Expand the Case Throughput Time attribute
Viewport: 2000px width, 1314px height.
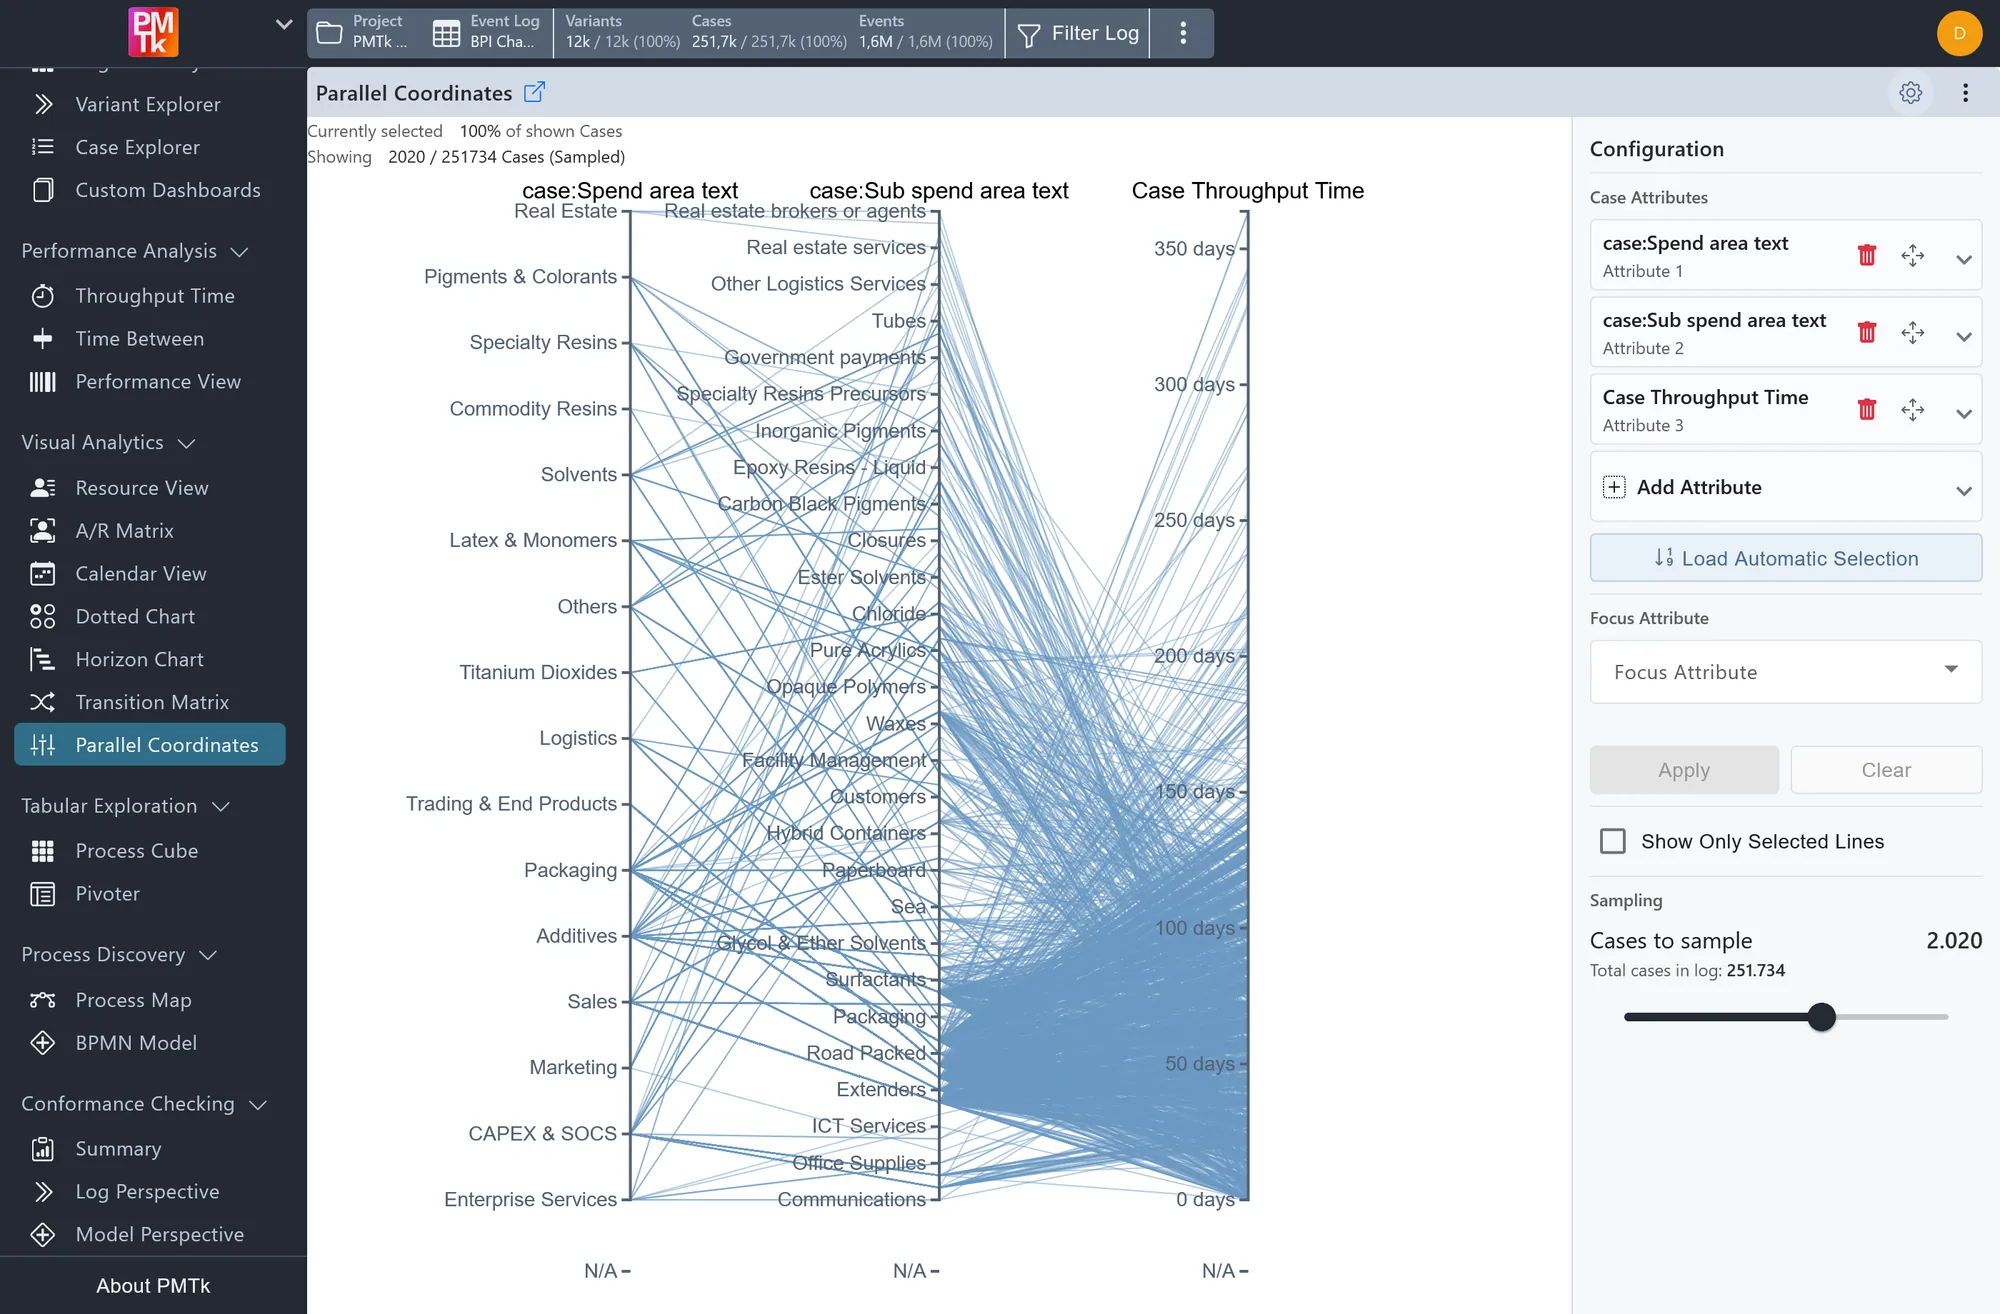click(x=1963, y=413)
